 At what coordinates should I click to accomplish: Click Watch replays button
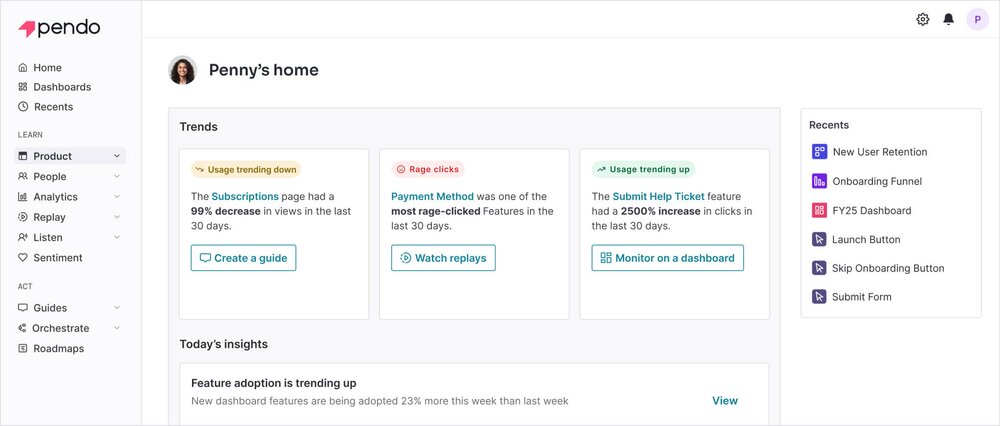tap(443, 258)
